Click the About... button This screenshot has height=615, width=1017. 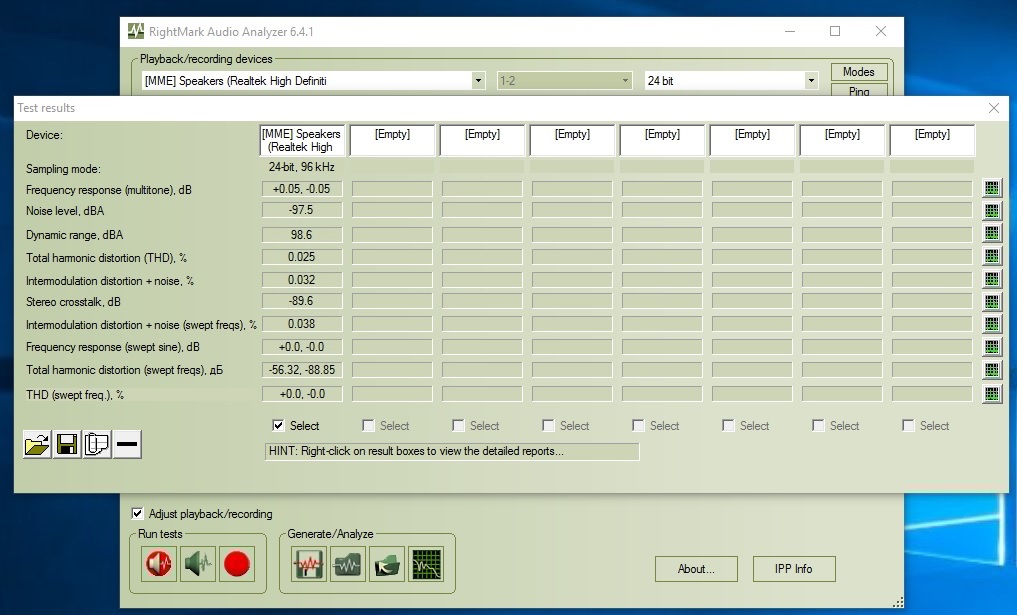click(696, 569)
